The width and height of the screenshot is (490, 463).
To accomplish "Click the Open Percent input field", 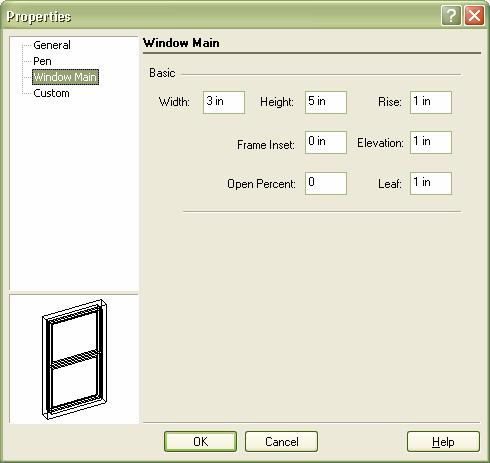I will click(x=326, y=183).
